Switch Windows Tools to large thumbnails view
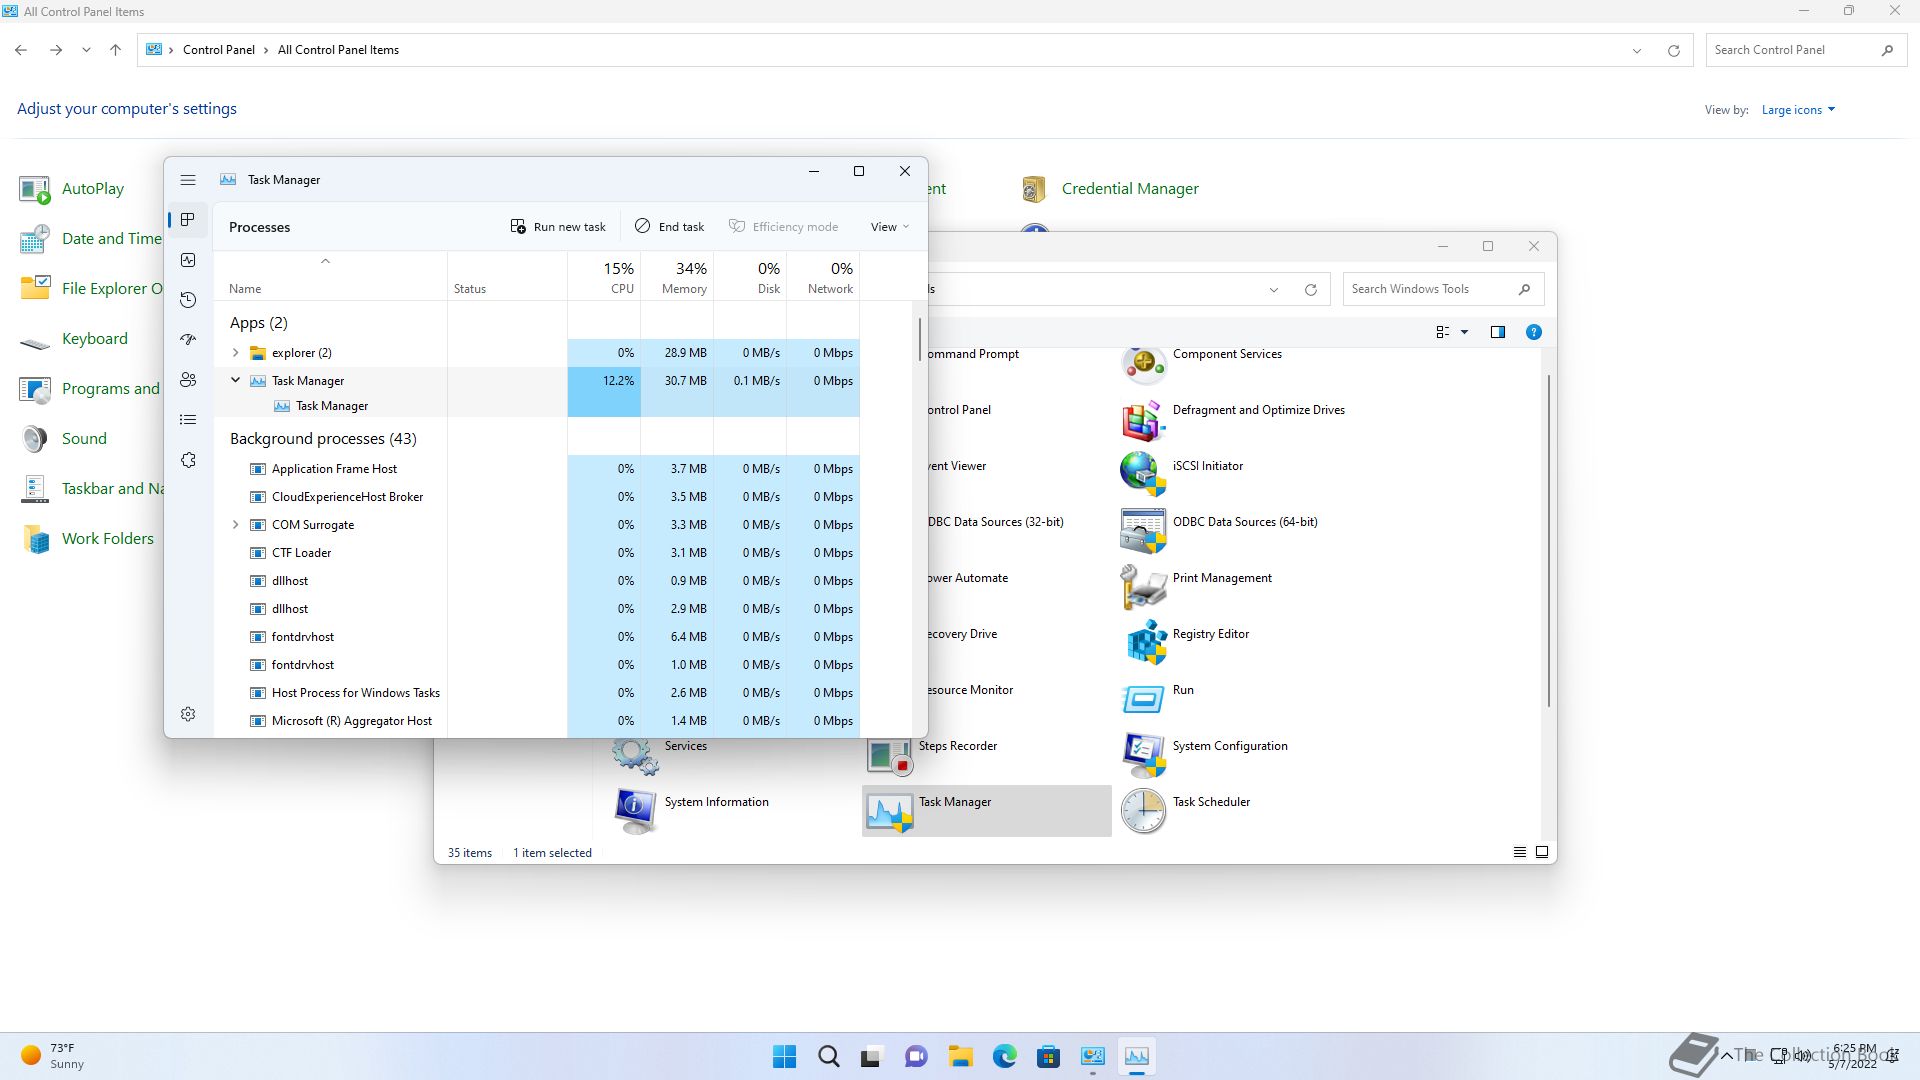Viewport: 1920px width, 1080px height. tap(1541, 852)
